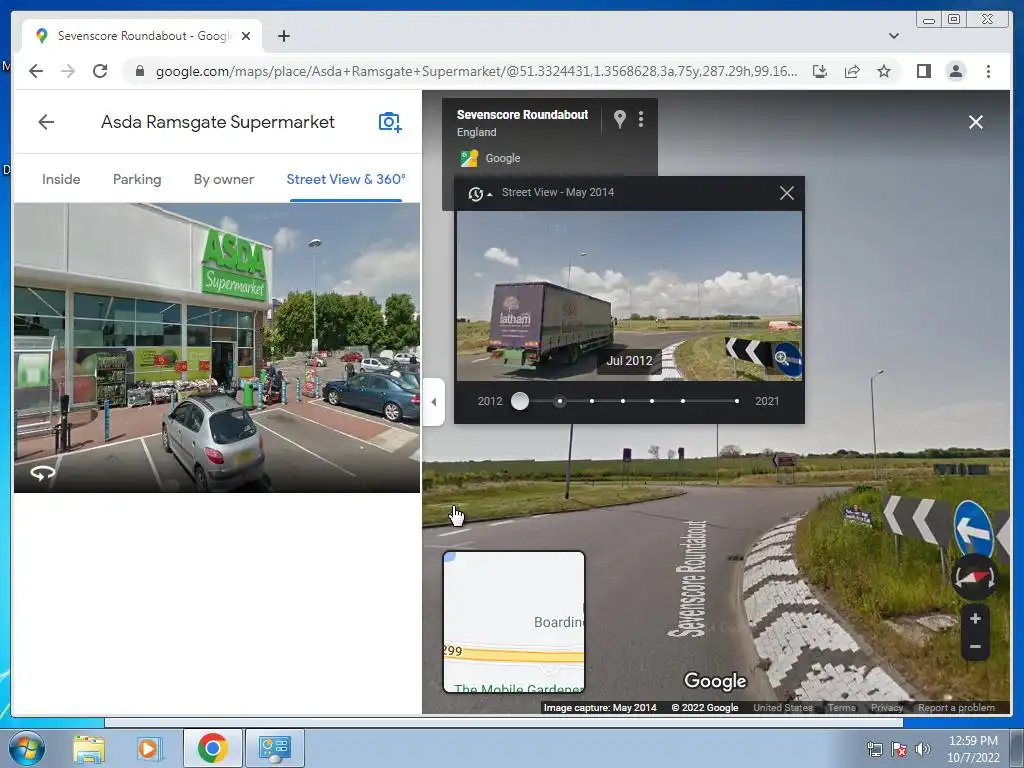Click the Chrome forward navigation arrow
The height and width of the screenshot is (768, 1024).
click(x=68, y=71)
